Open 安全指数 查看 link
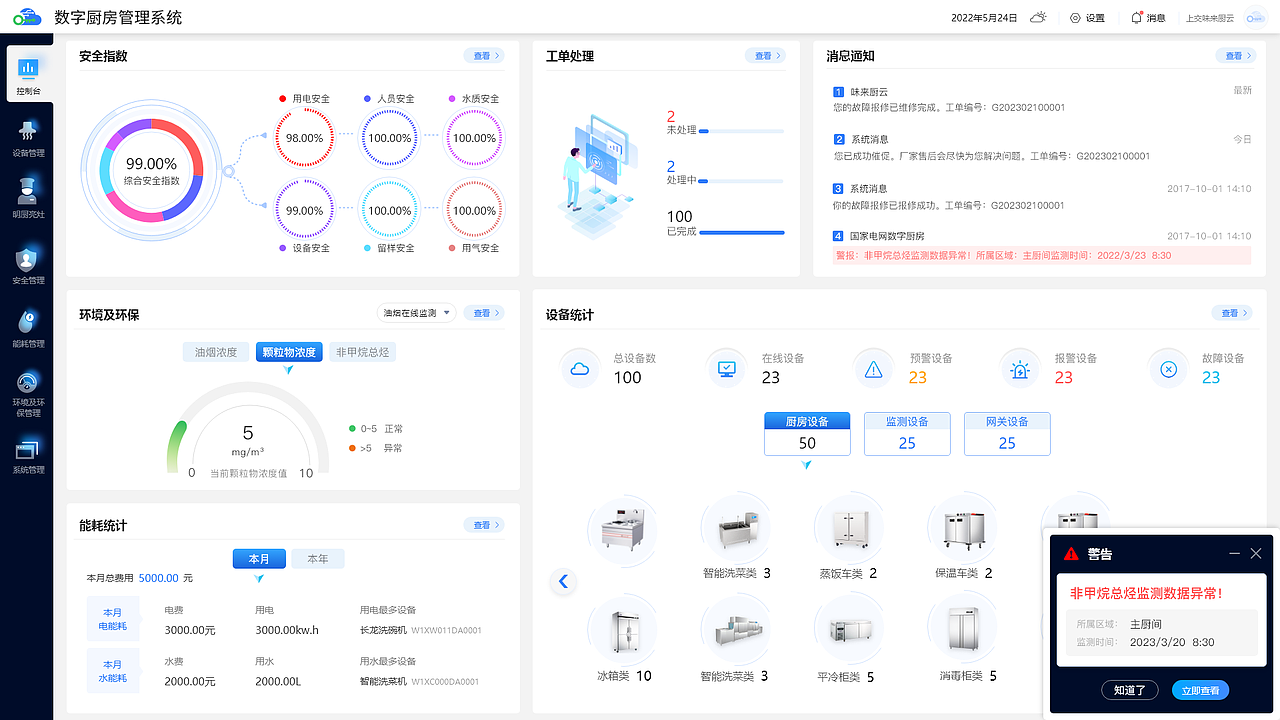This screenshot has height=720, width=1280. click(x=483, y=56)
